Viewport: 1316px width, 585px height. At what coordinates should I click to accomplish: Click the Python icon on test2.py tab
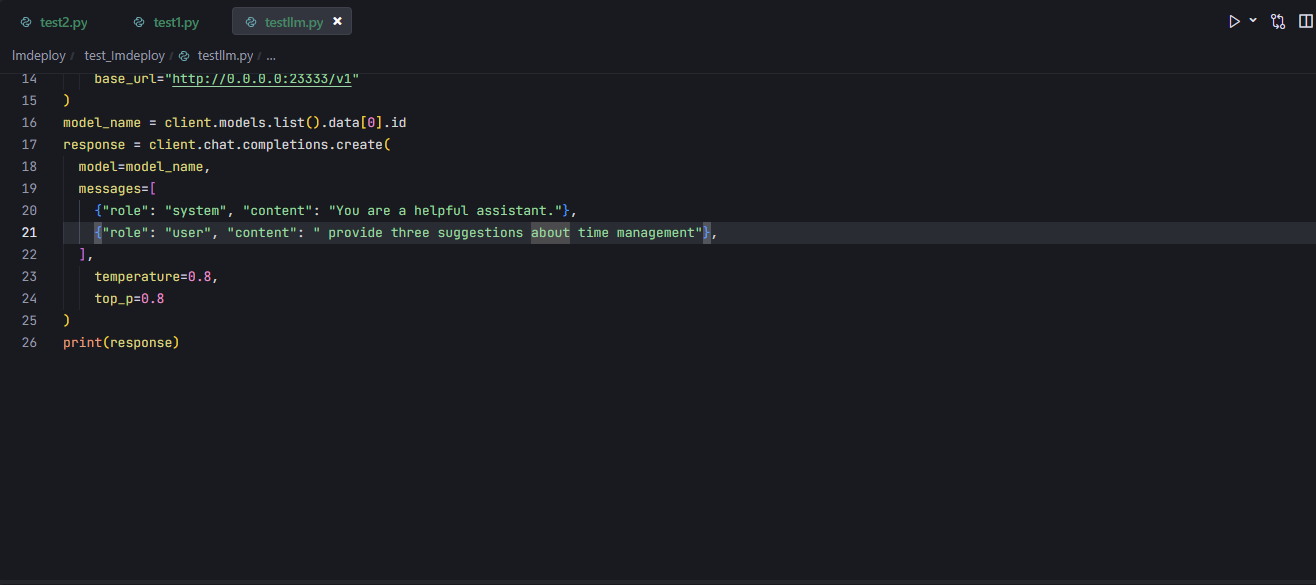coord(26,22)
